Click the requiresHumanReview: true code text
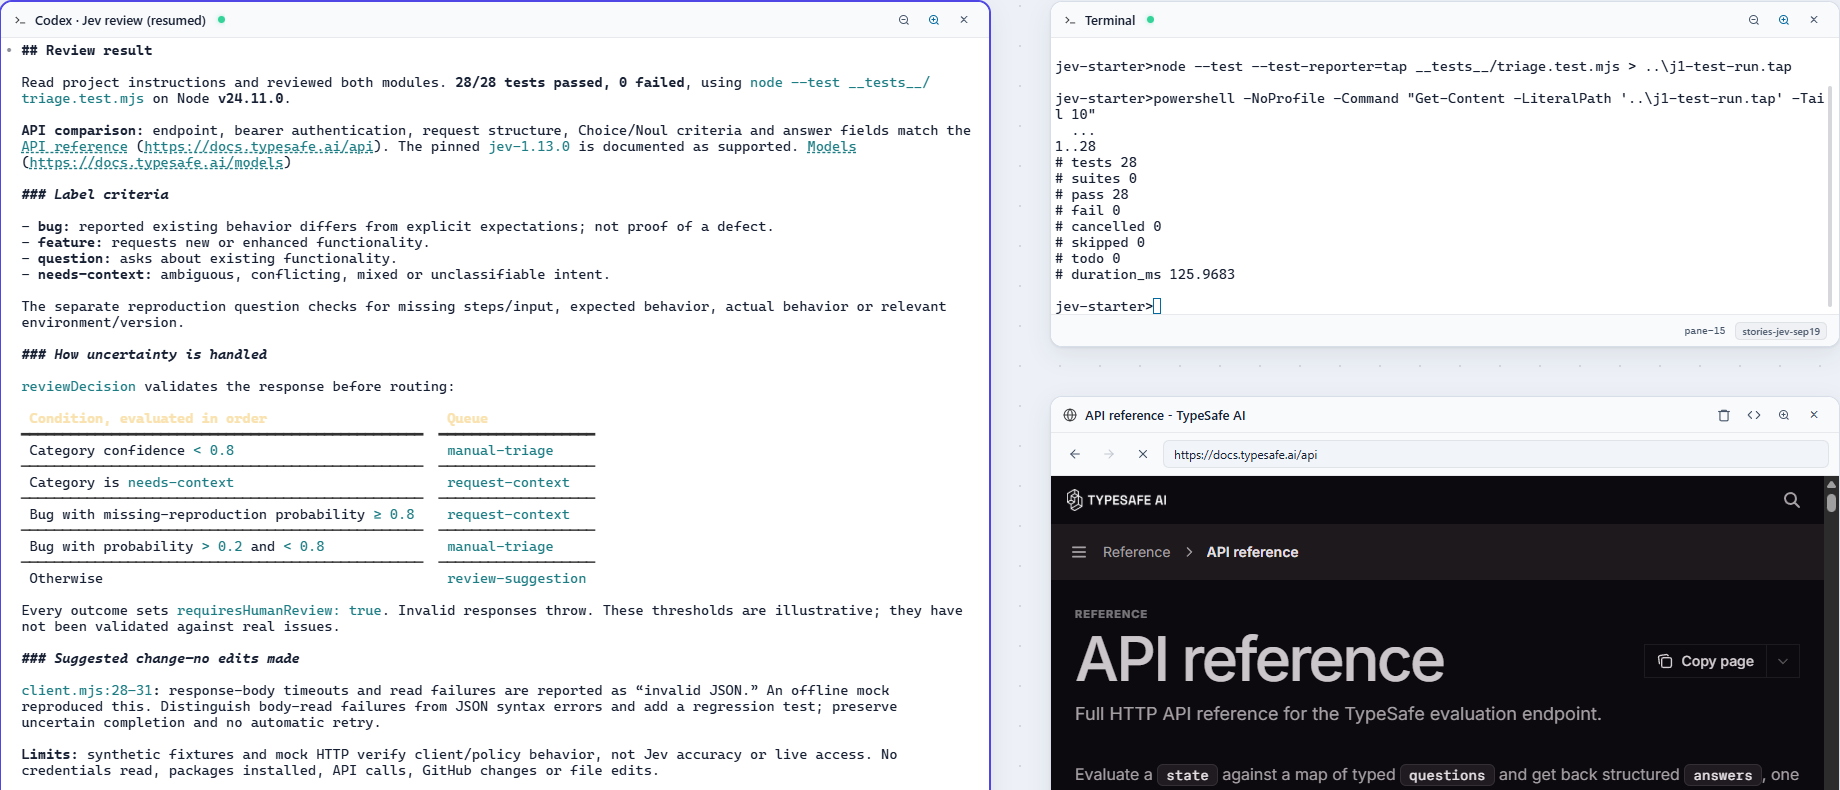 tap(279, 611)
